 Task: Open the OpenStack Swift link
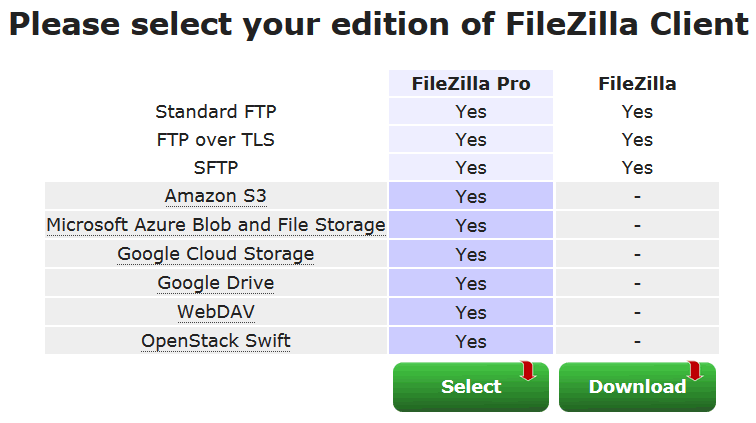pos(216,341)
